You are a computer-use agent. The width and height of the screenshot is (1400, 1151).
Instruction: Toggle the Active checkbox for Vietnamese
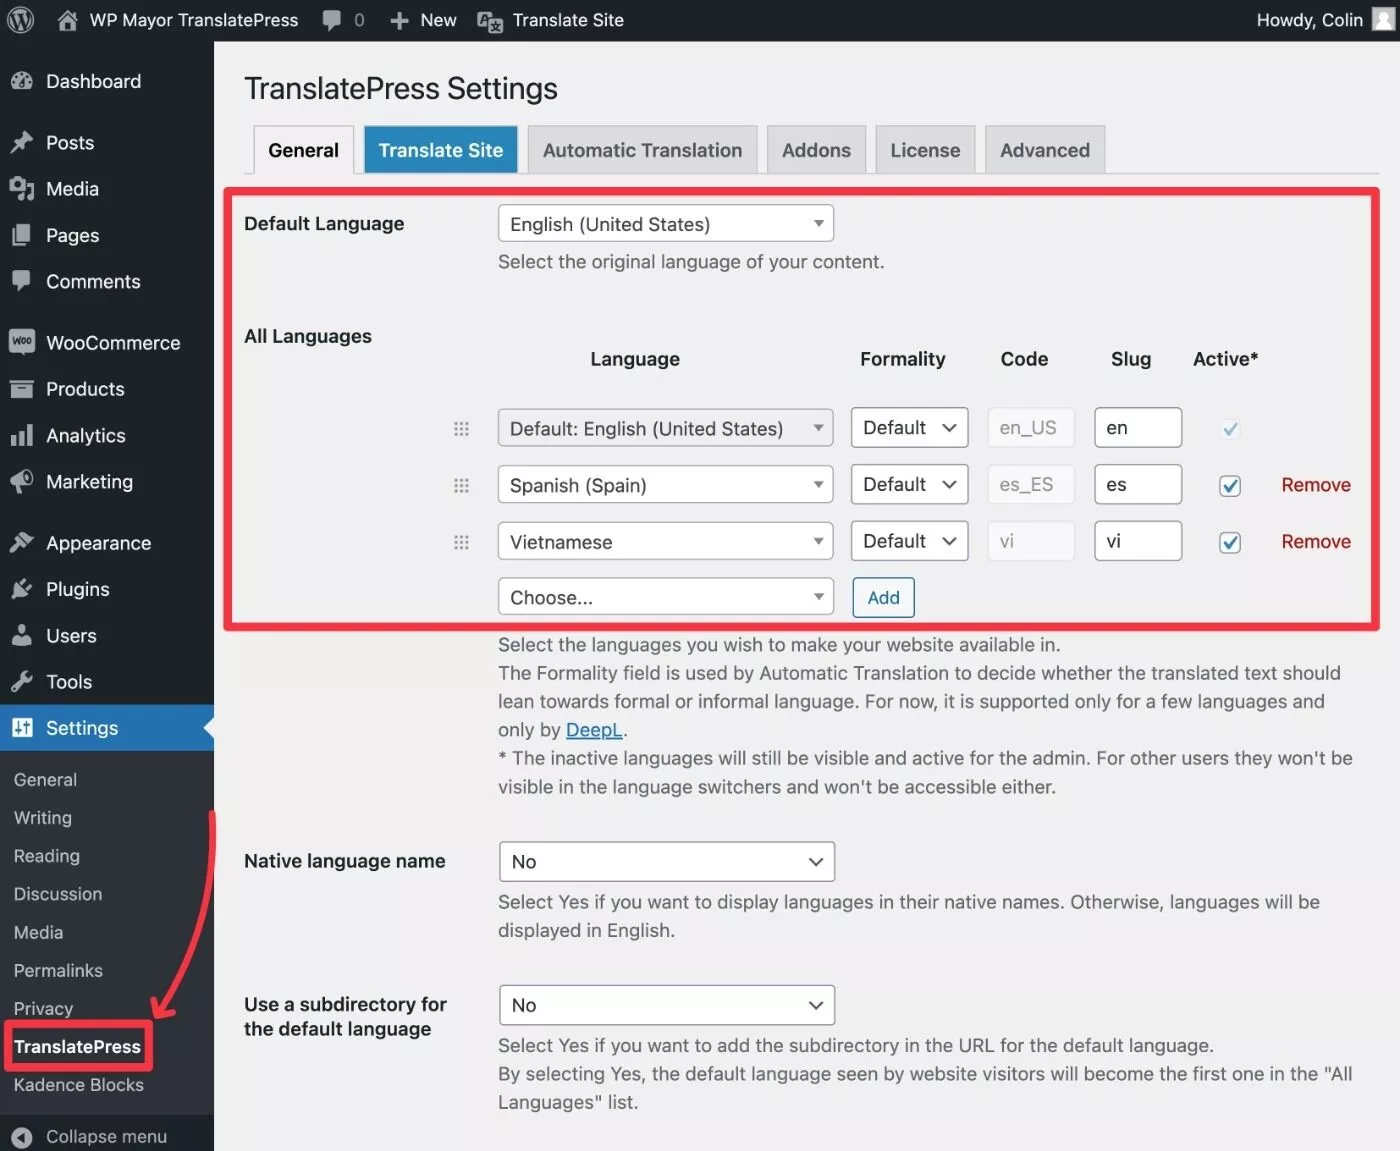click(x=1230, y=542)
